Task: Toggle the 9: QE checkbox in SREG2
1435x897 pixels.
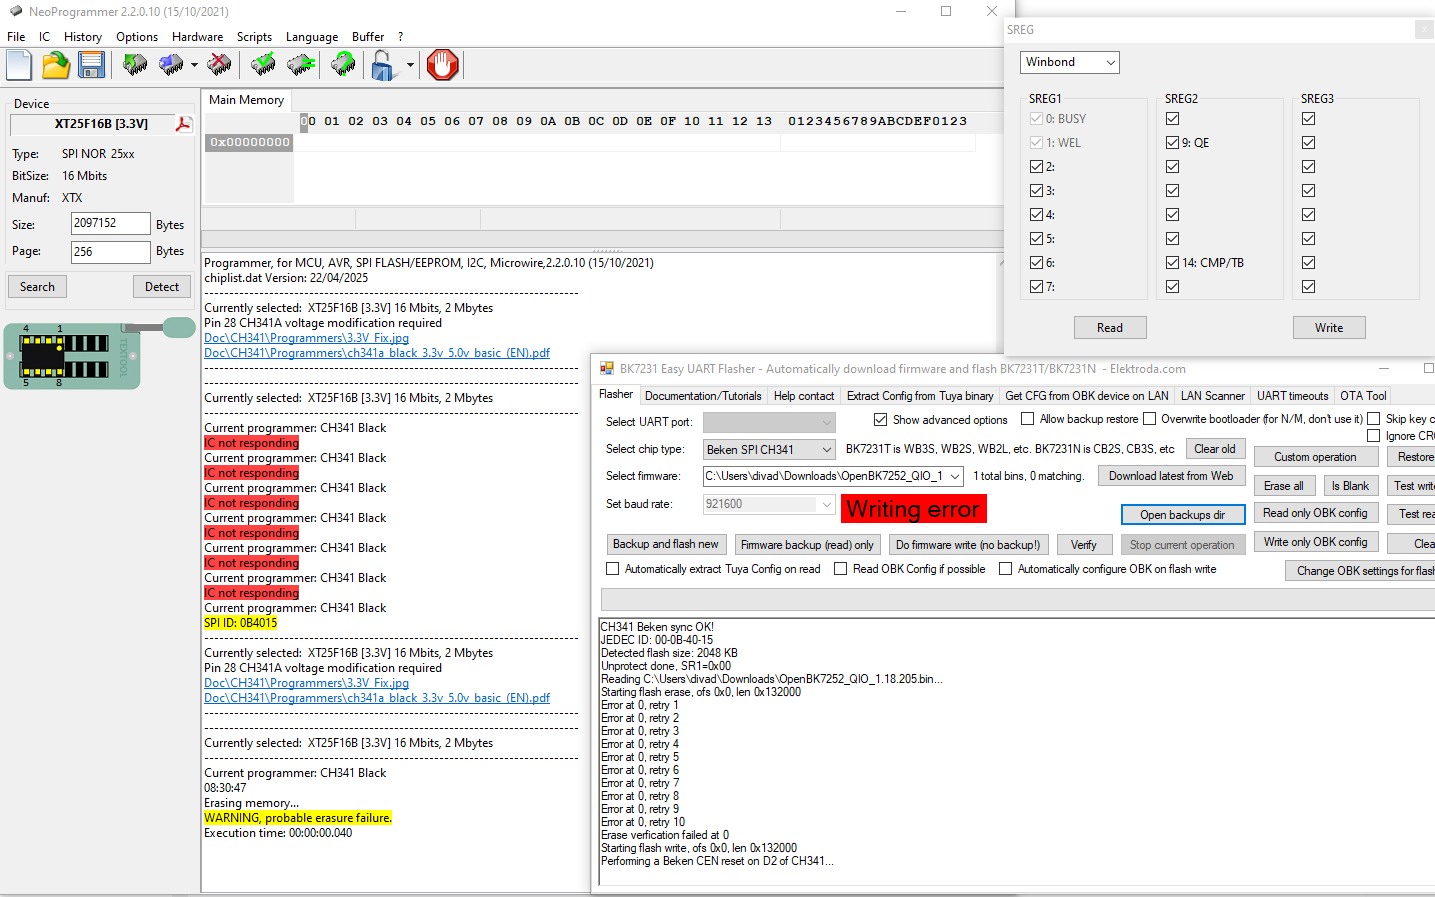Action: [x=1172, y=143]
